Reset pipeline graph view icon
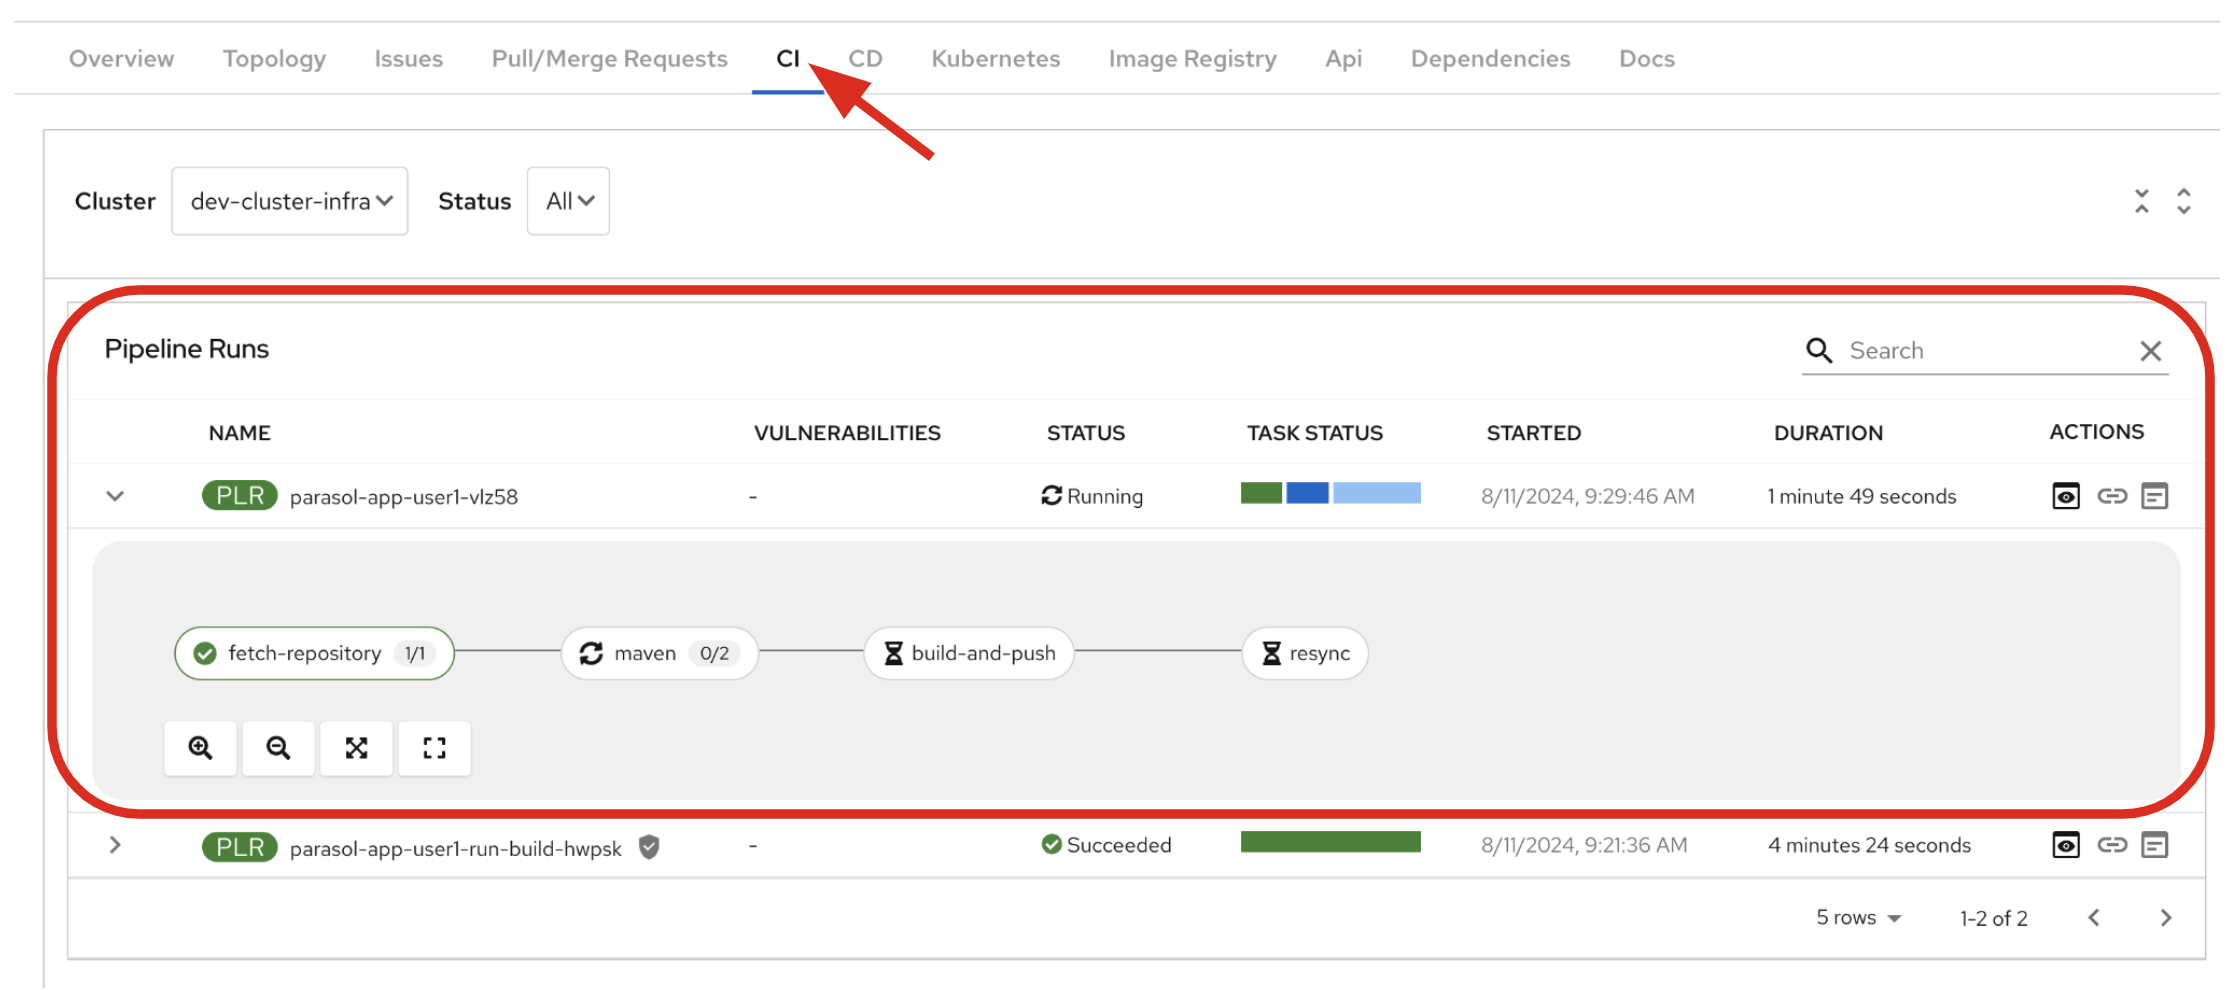The height and width of the screenshot is (990, 2230). point(434,748)
